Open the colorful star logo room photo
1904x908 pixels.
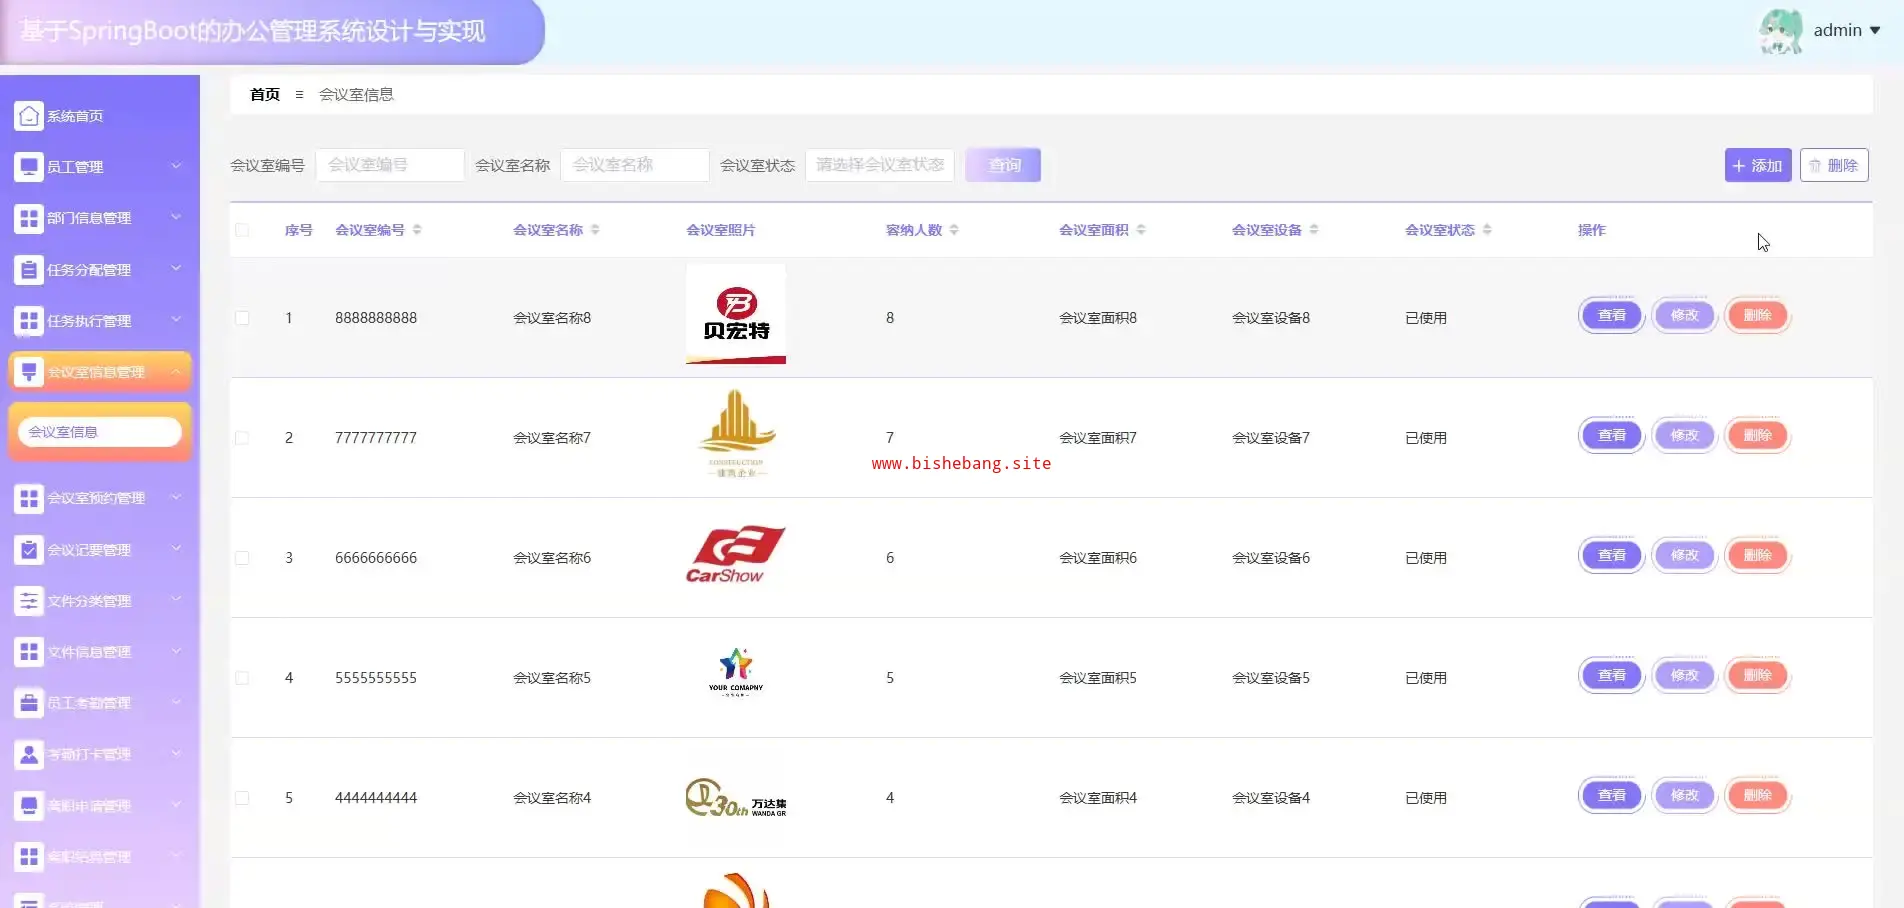[736, 672]
